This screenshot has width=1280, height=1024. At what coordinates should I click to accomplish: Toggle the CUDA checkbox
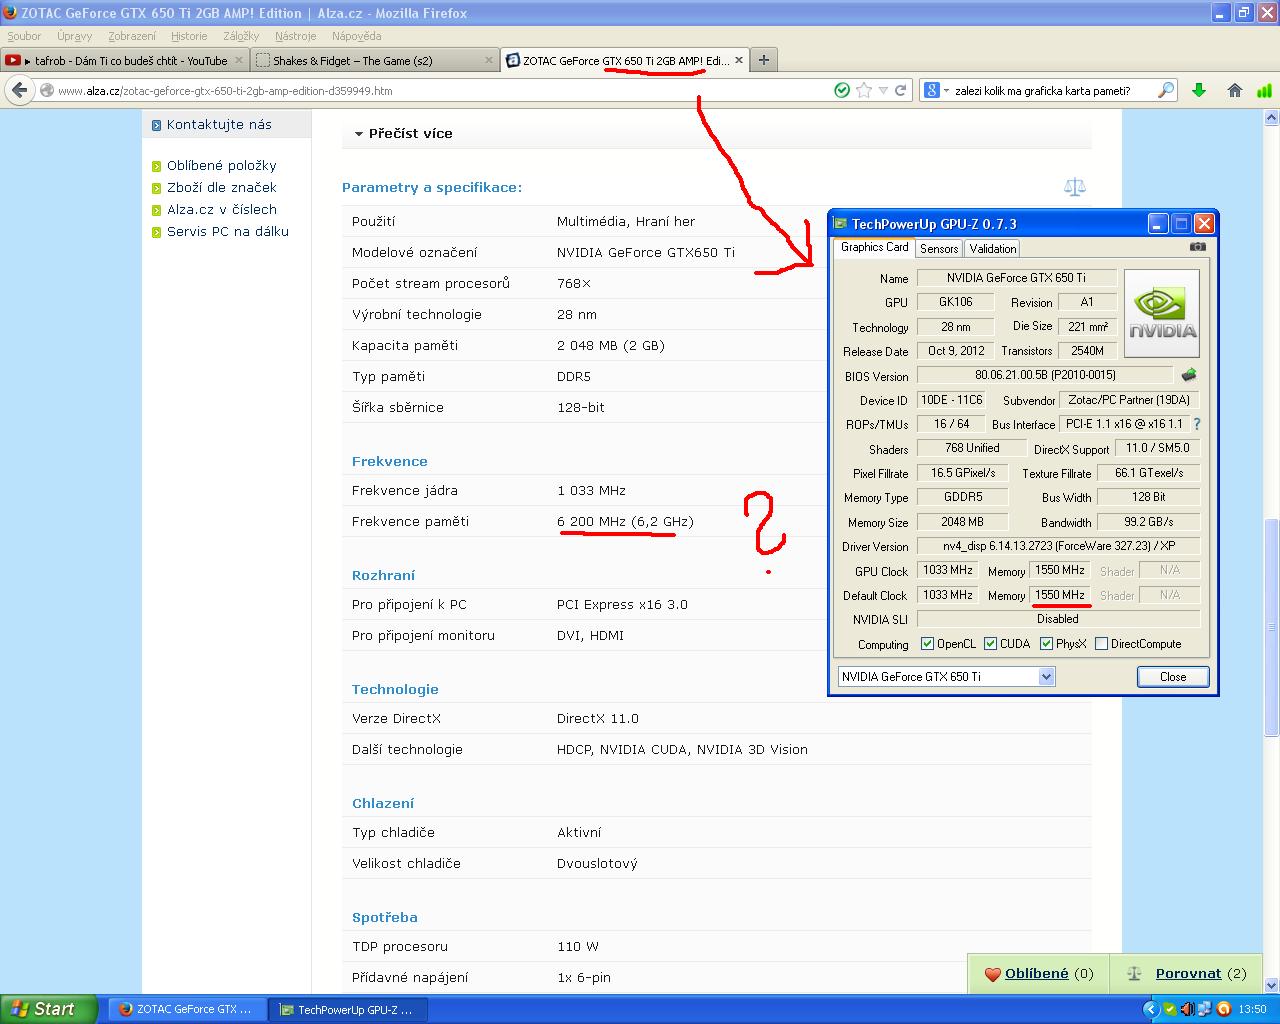[x=990, y=644]
